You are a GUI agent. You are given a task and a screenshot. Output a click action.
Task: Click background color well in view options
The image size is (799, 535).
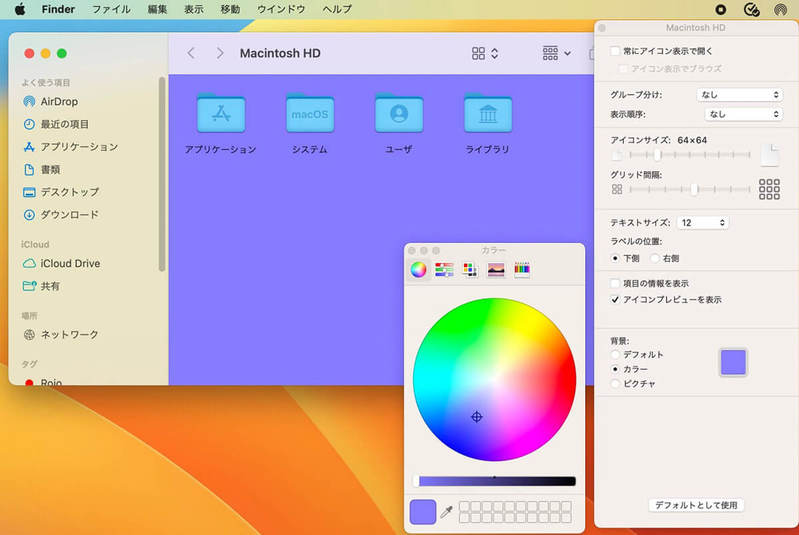(733, 362)
